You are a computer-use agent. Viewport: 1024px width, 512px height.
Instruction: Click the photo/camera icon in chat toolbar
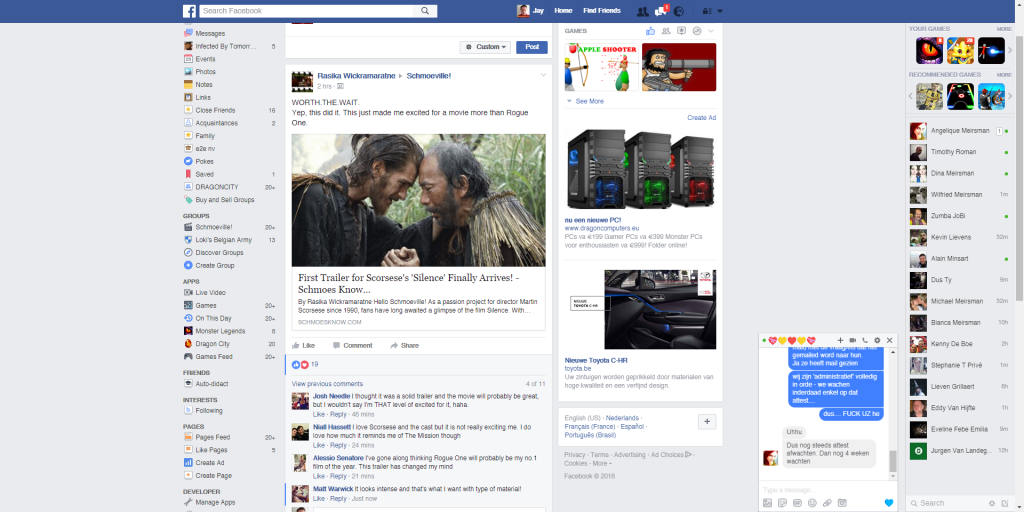(842, 503)
